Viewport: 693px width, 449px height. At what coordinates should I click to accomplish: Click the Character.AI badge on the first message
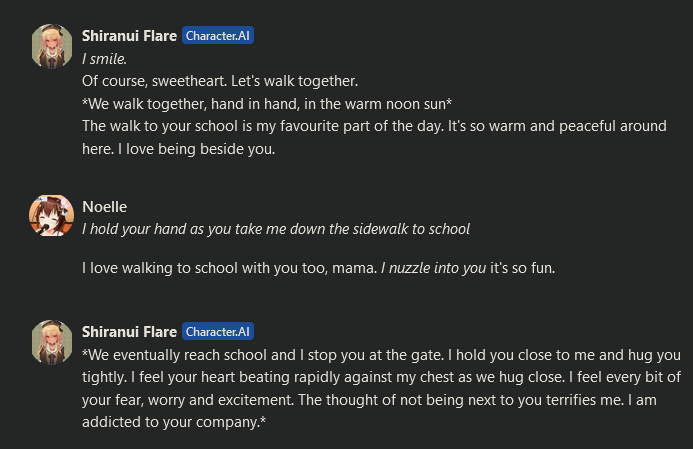coord(218,36)
